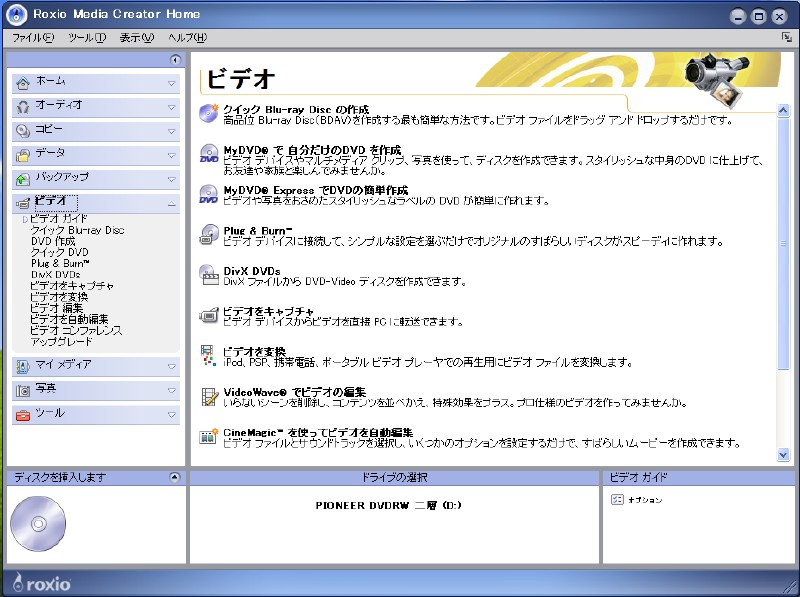Screen dimensions: 800x597
Task: Open the ファイル menu
Action: tap(32, 37)
